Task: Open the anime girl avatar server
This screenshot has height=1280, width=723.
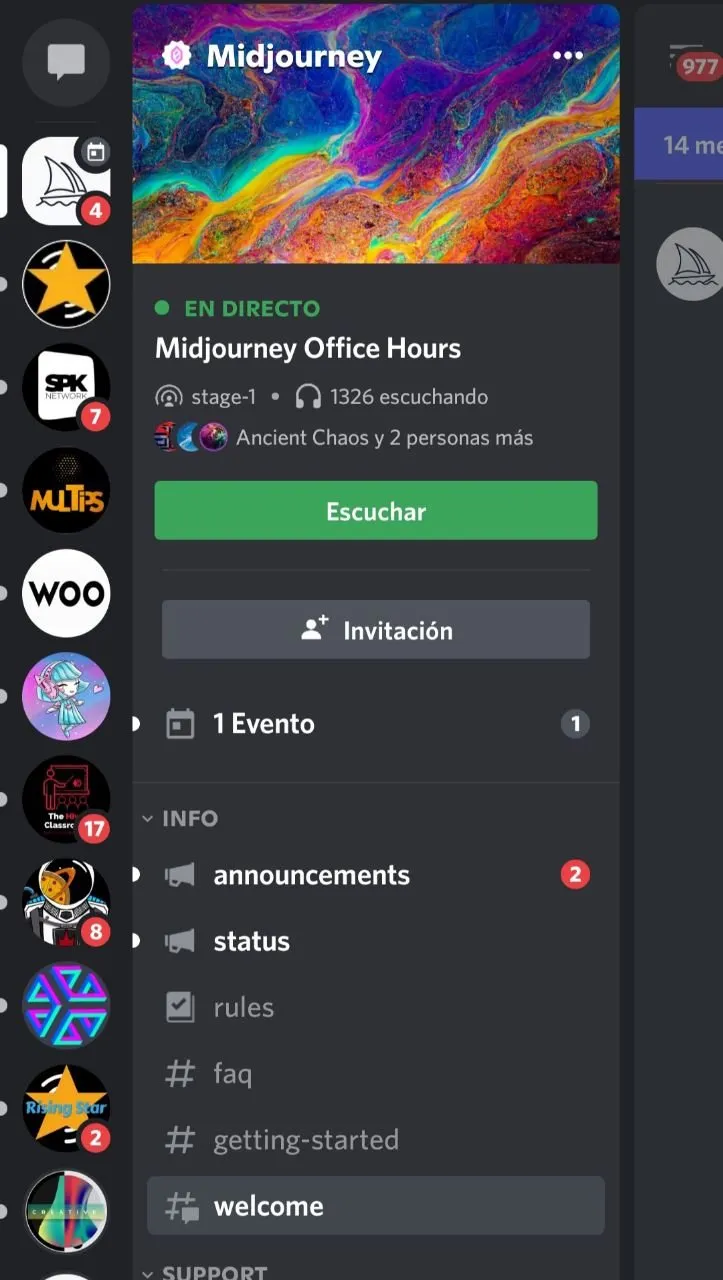Action: point(66,696)
